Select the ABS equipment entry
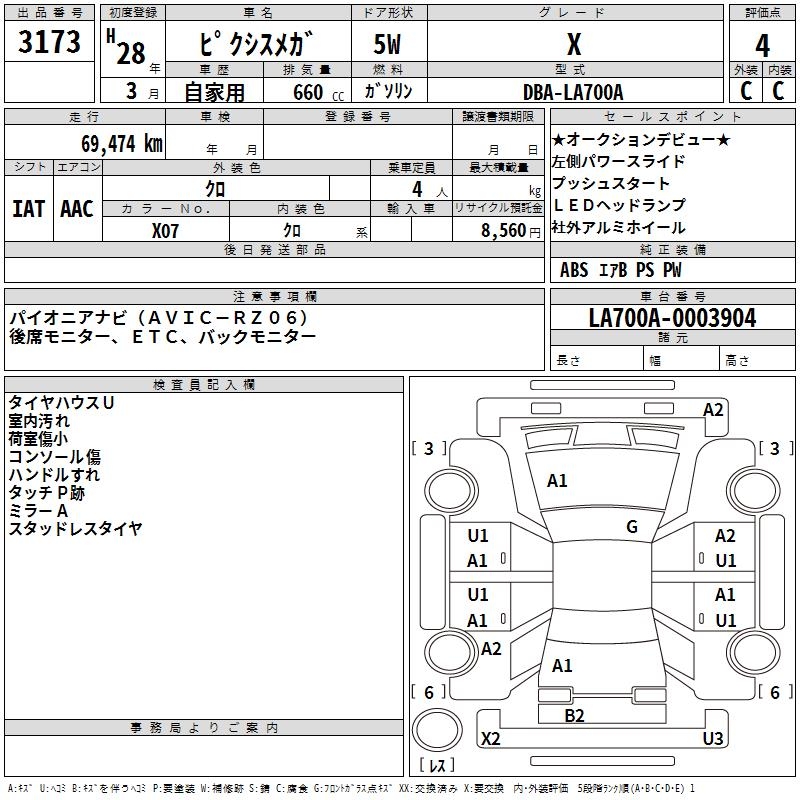 click(x=574, y=270)
